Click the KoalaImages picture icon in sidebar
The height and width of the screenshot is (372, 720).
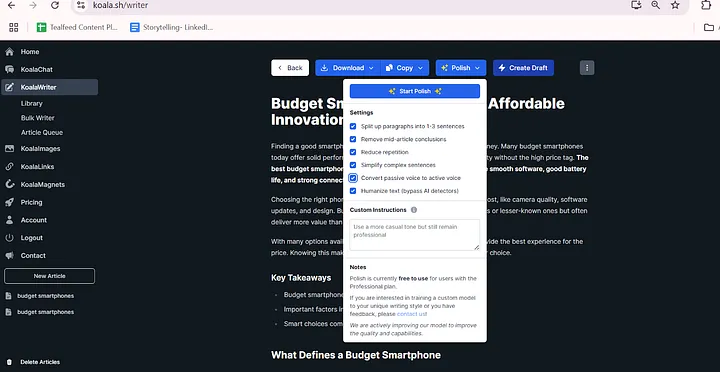pos(9,148)
